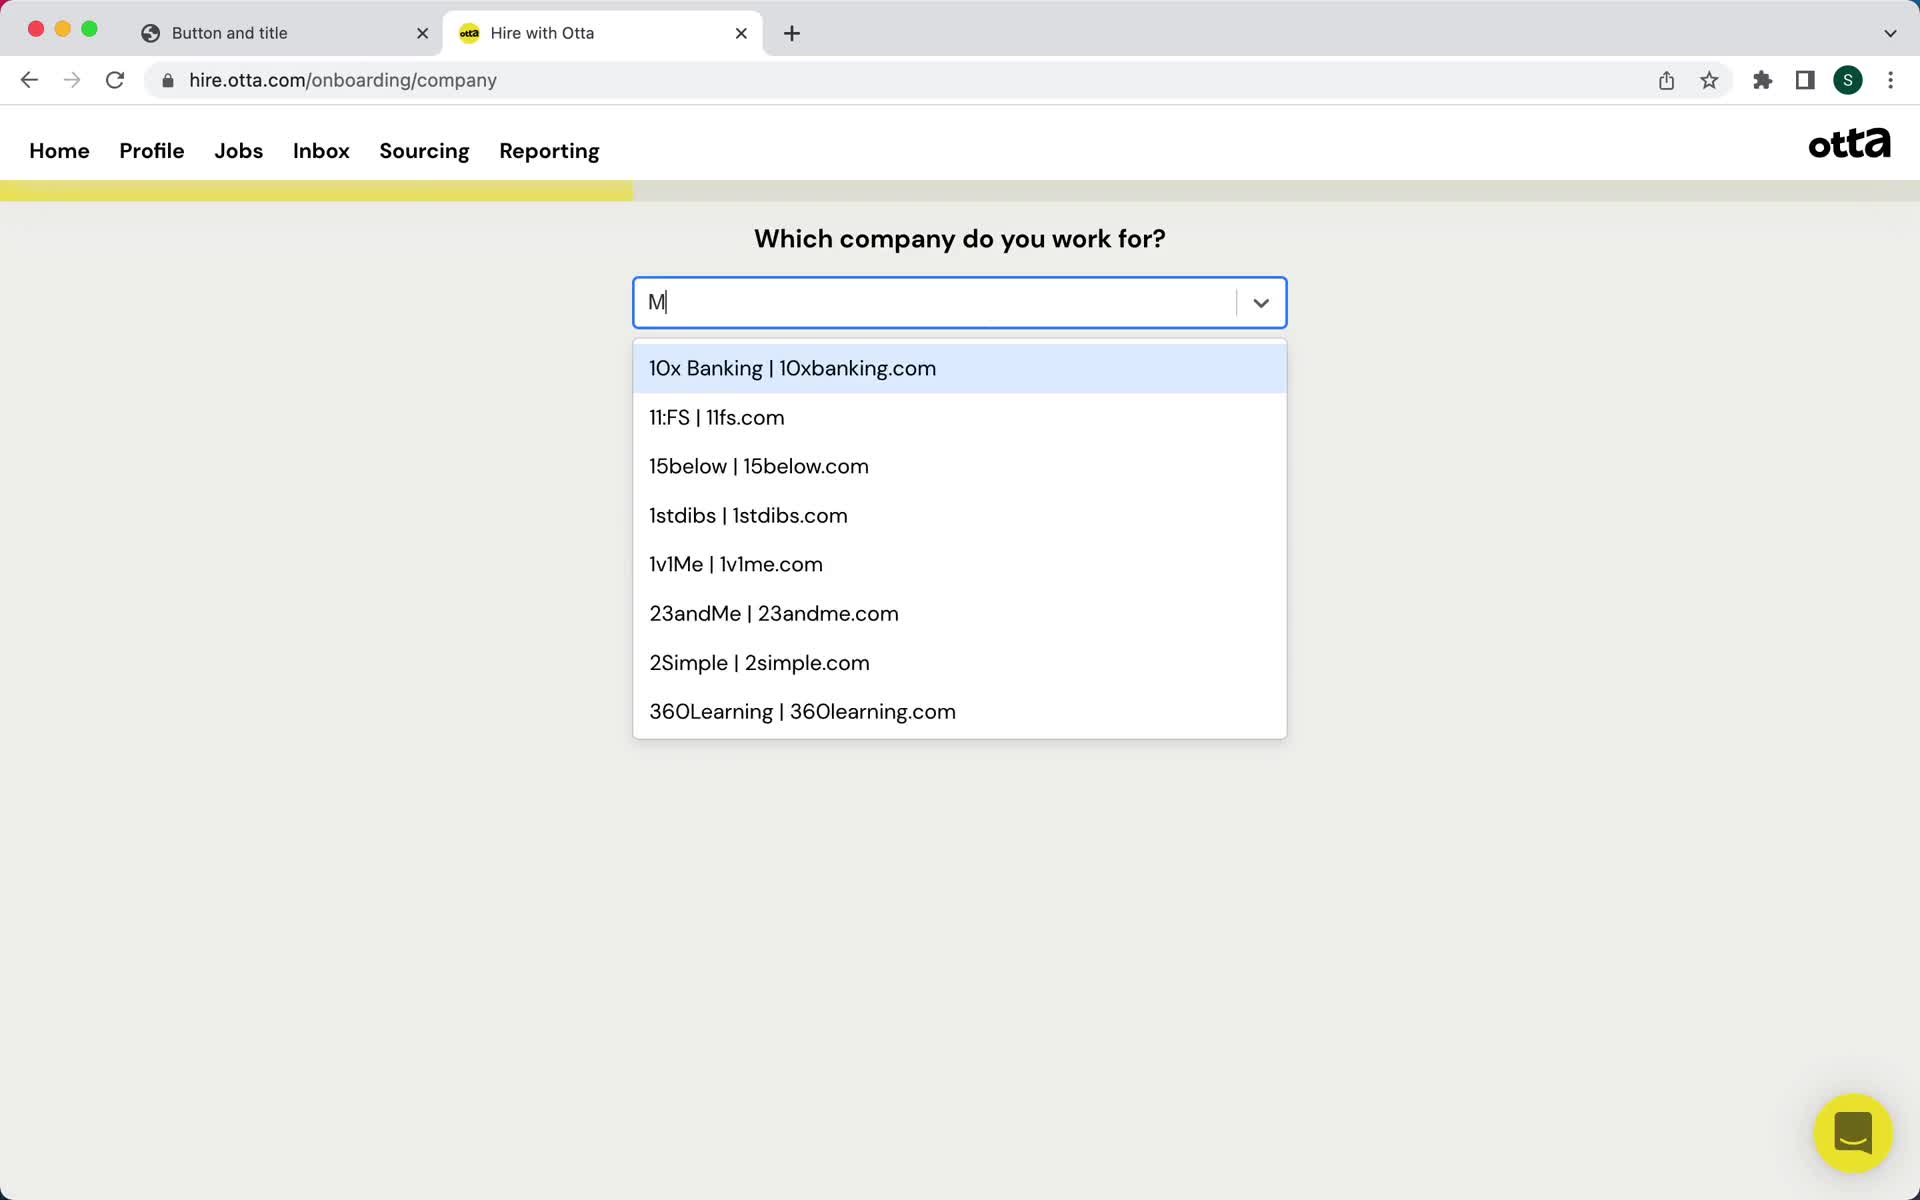Expand the company dropdown chevron
Image resolution: width=1920 pixels, height=1200 pixels.
[x=1261, y=301]
